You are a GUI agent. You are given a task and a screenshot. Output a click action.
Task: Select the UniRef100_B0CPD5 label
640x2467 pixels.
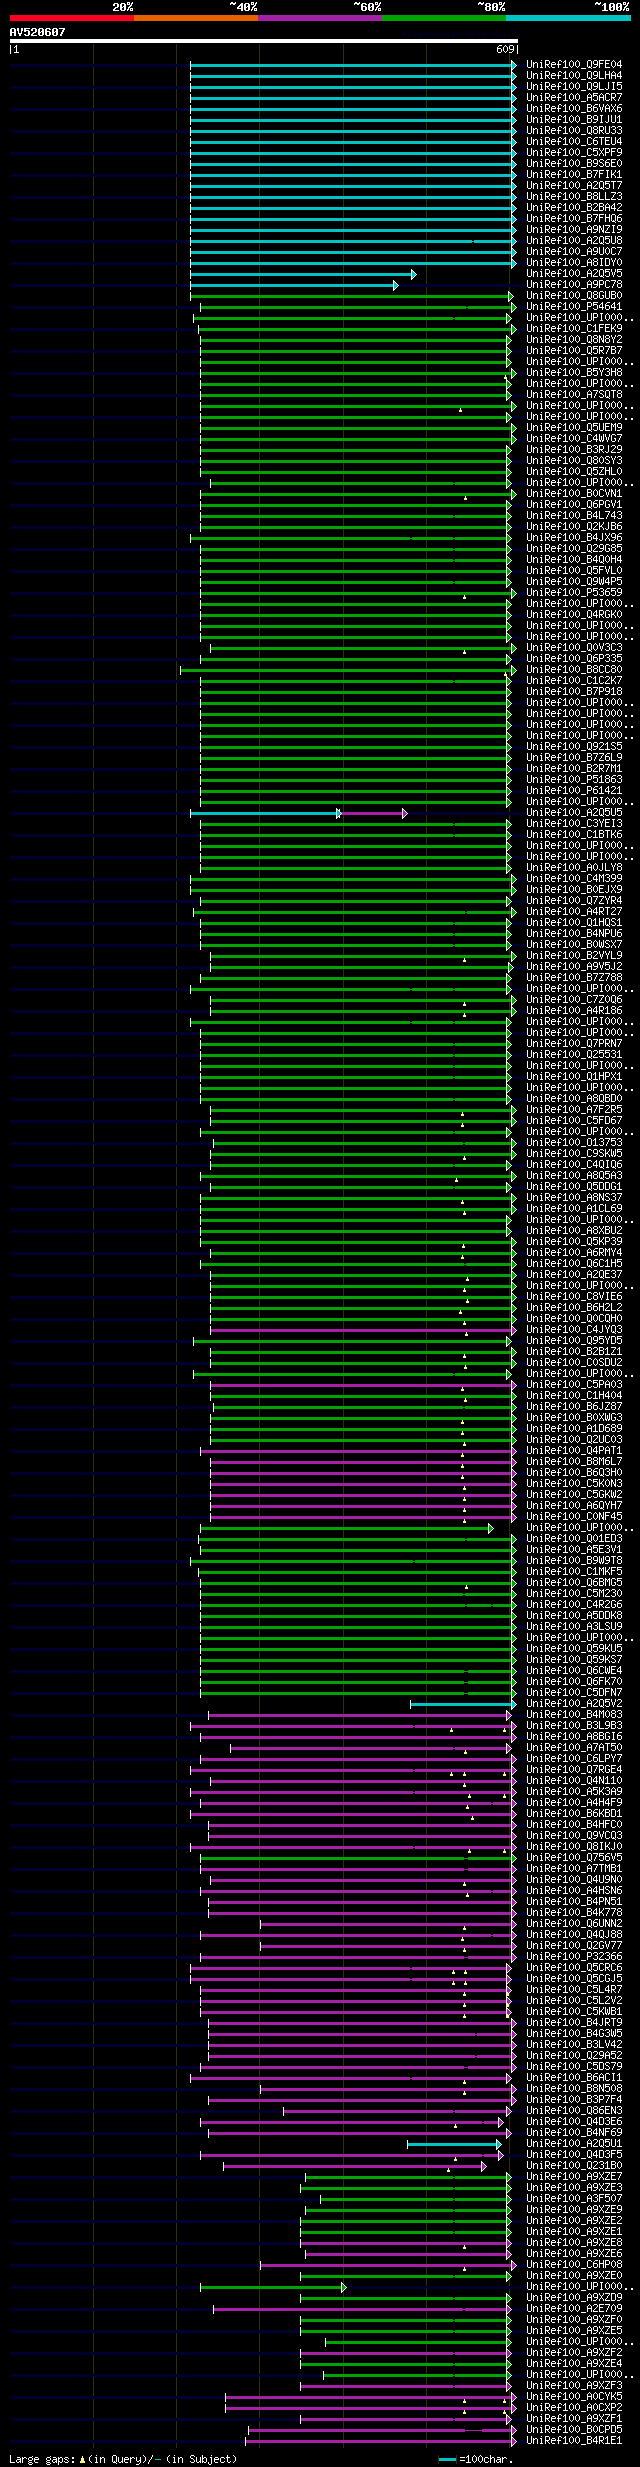coord(574,2430)
